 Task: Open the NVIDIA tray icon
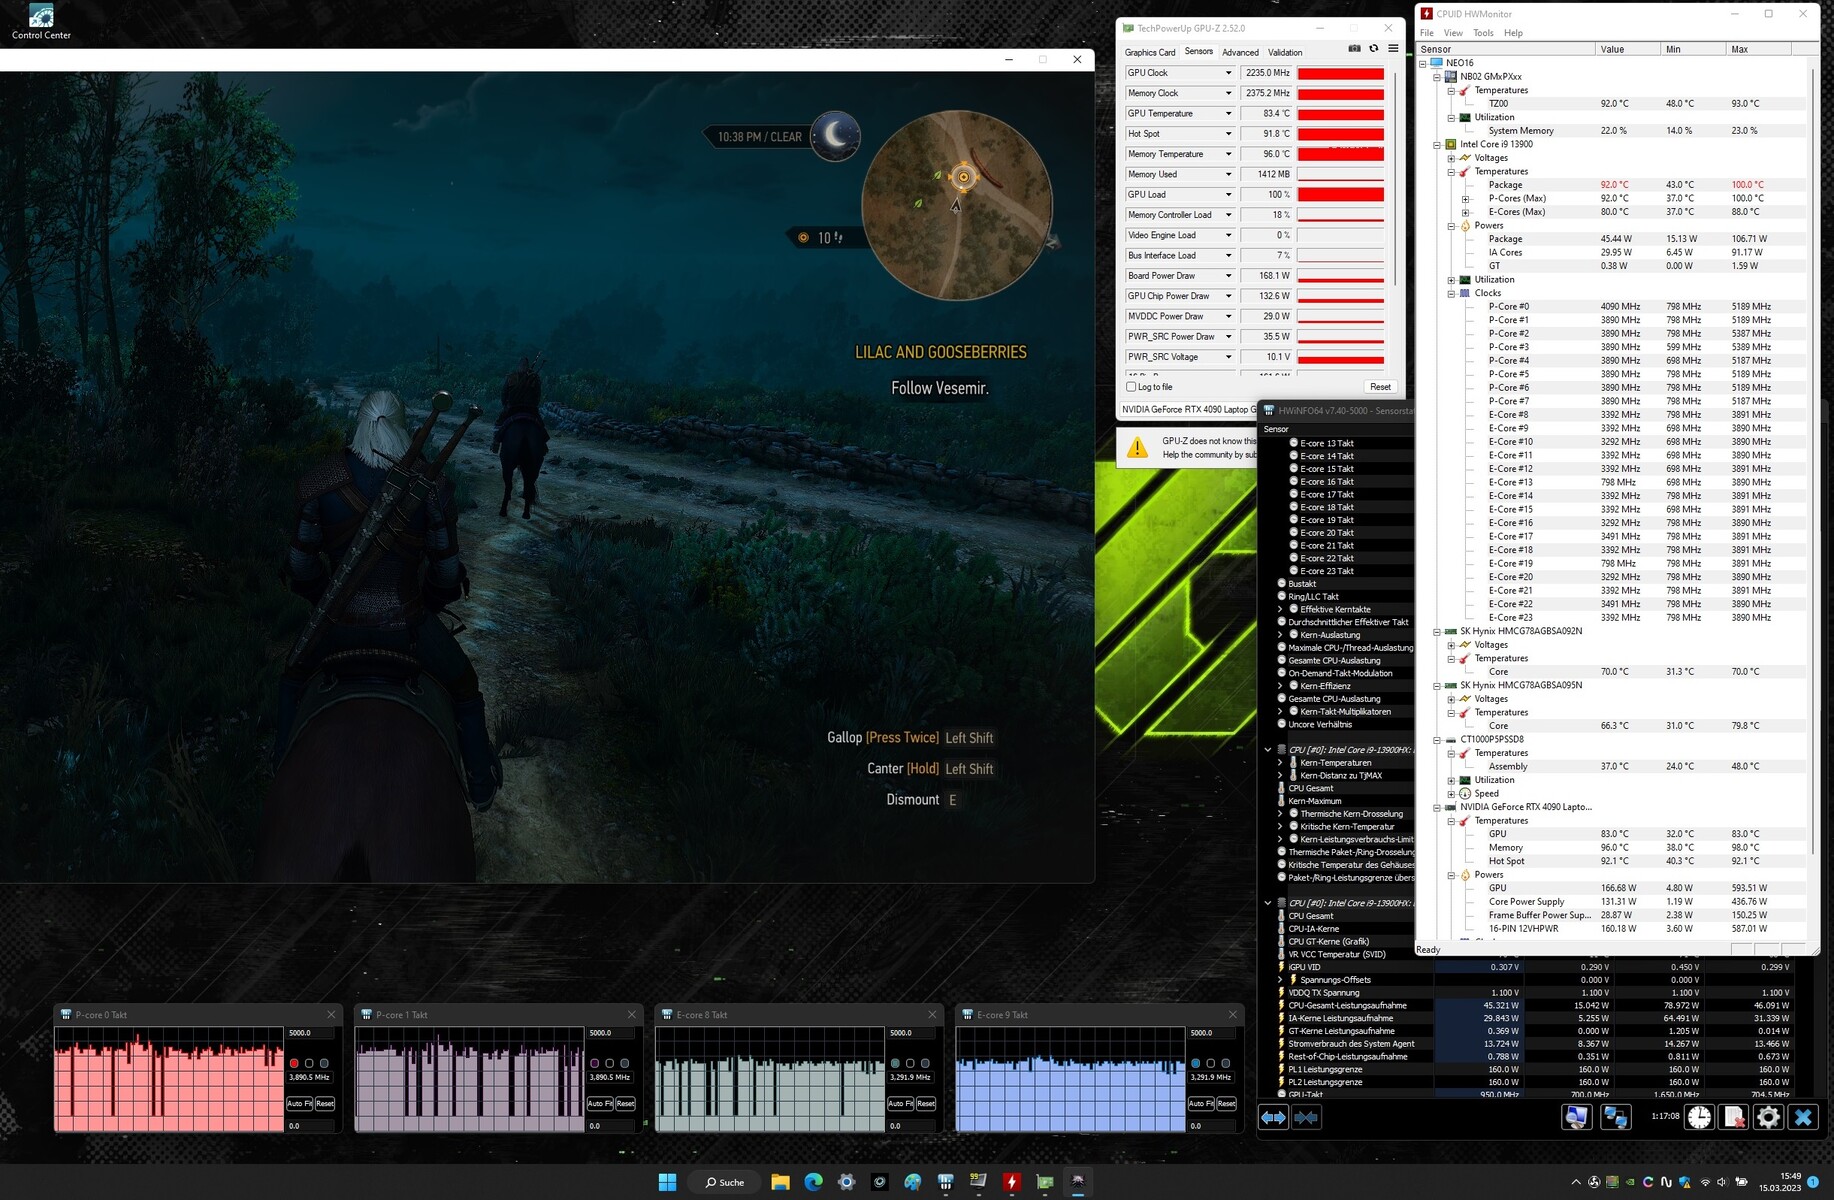click(x=1630, y=1182)
